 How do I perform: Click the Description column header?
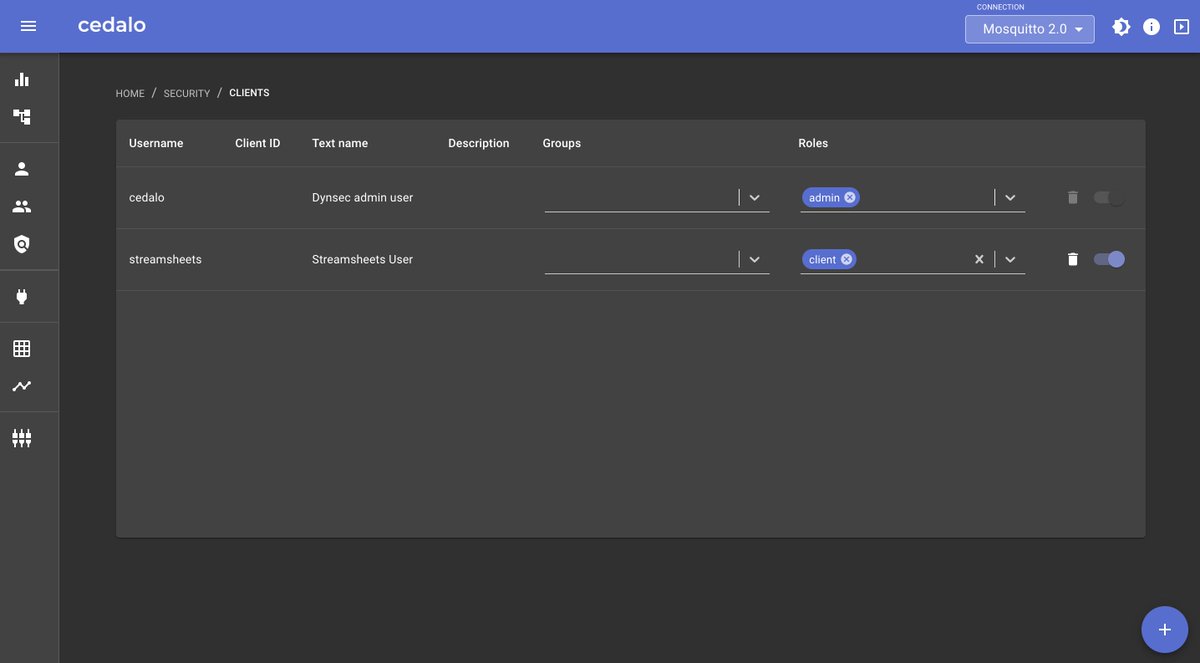point(479,143)
